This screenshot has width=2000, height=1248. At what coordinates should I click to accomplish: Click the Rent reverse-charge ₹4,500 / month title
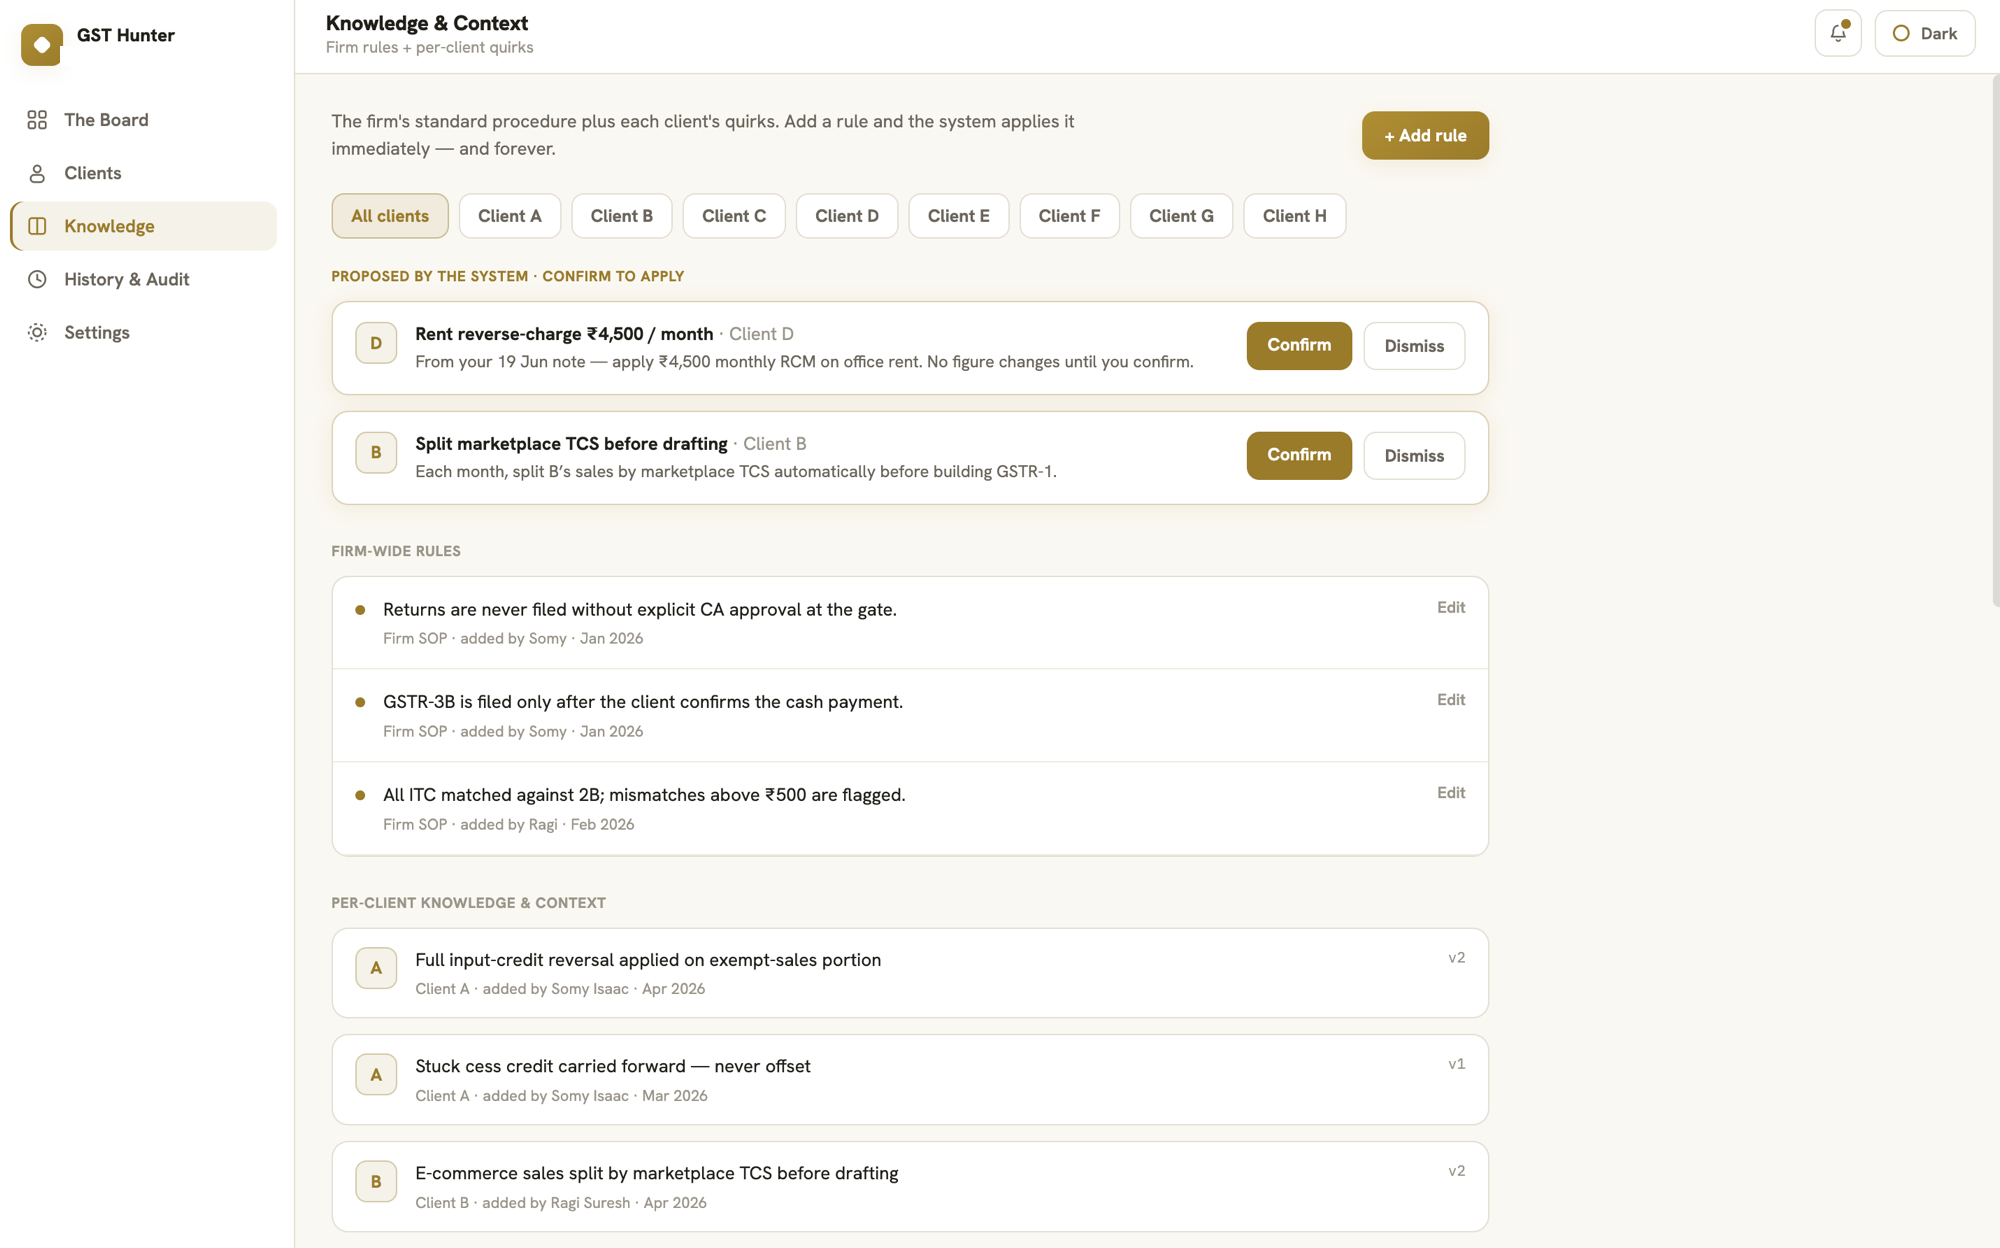[564, 334]
